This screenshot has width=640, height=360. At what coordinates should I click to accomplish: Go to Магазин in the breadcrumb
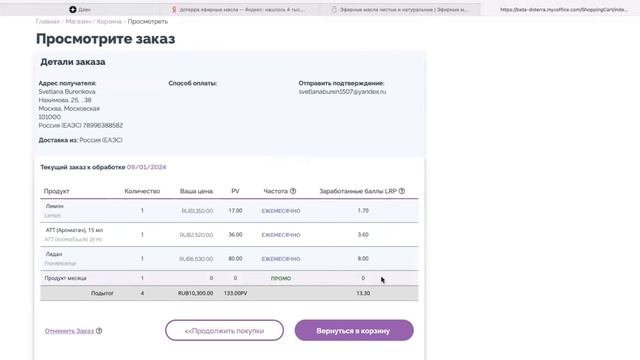click(78, 21)
